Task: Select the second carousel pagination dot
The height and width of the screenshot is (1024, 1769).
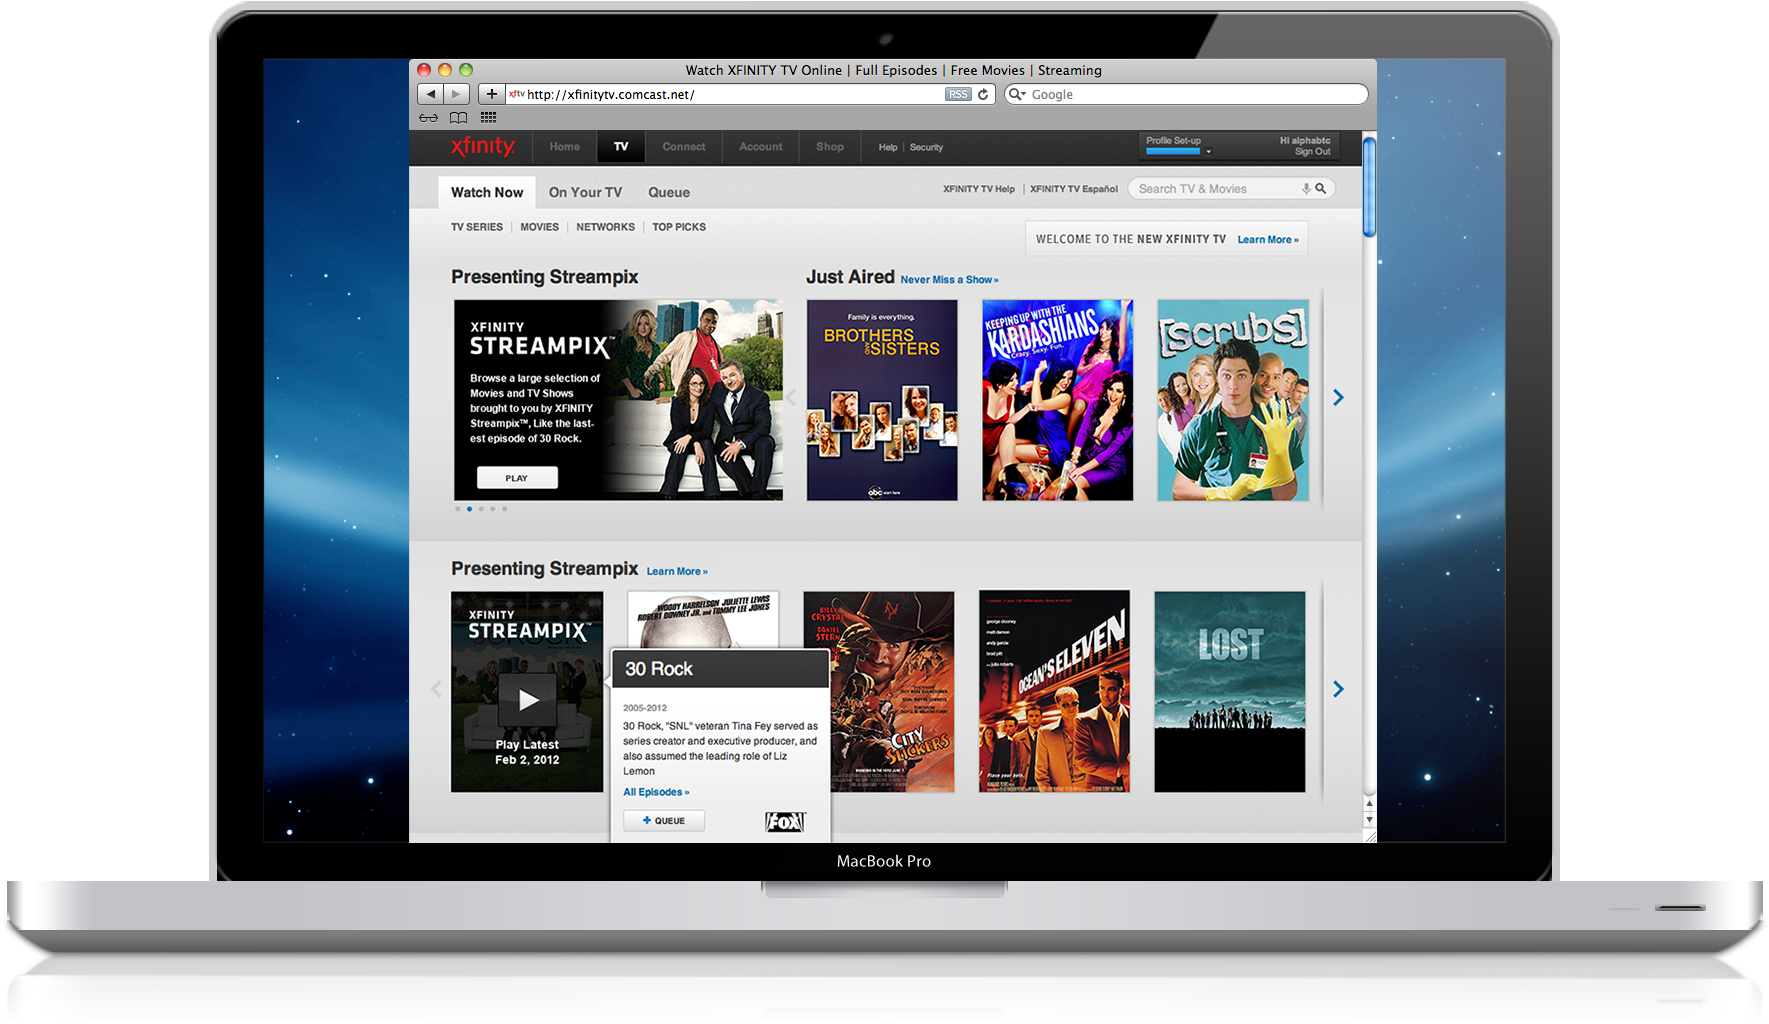Action: coord(469,509)
